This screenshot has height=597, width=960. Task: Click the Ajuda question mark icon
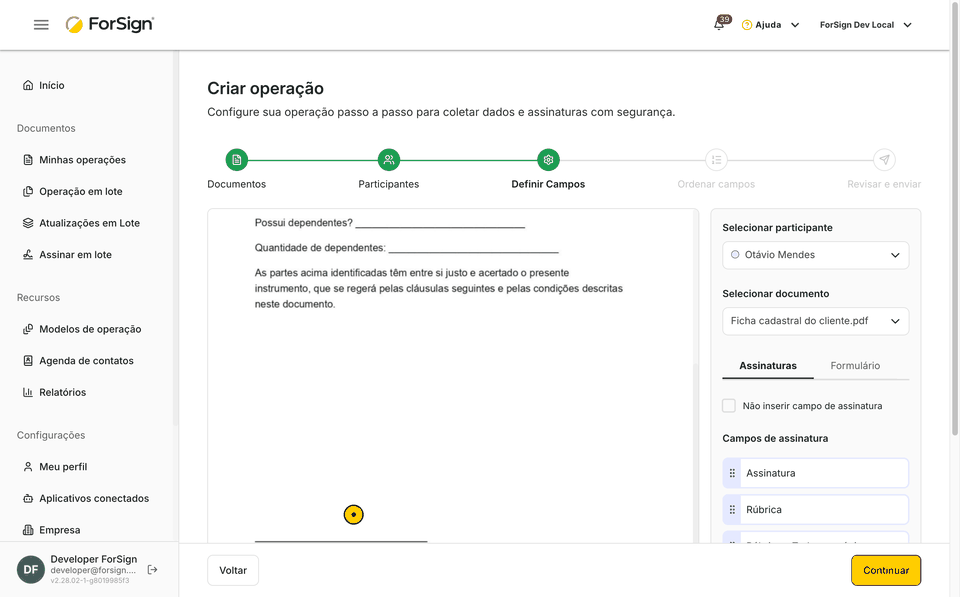pos(746,25)
